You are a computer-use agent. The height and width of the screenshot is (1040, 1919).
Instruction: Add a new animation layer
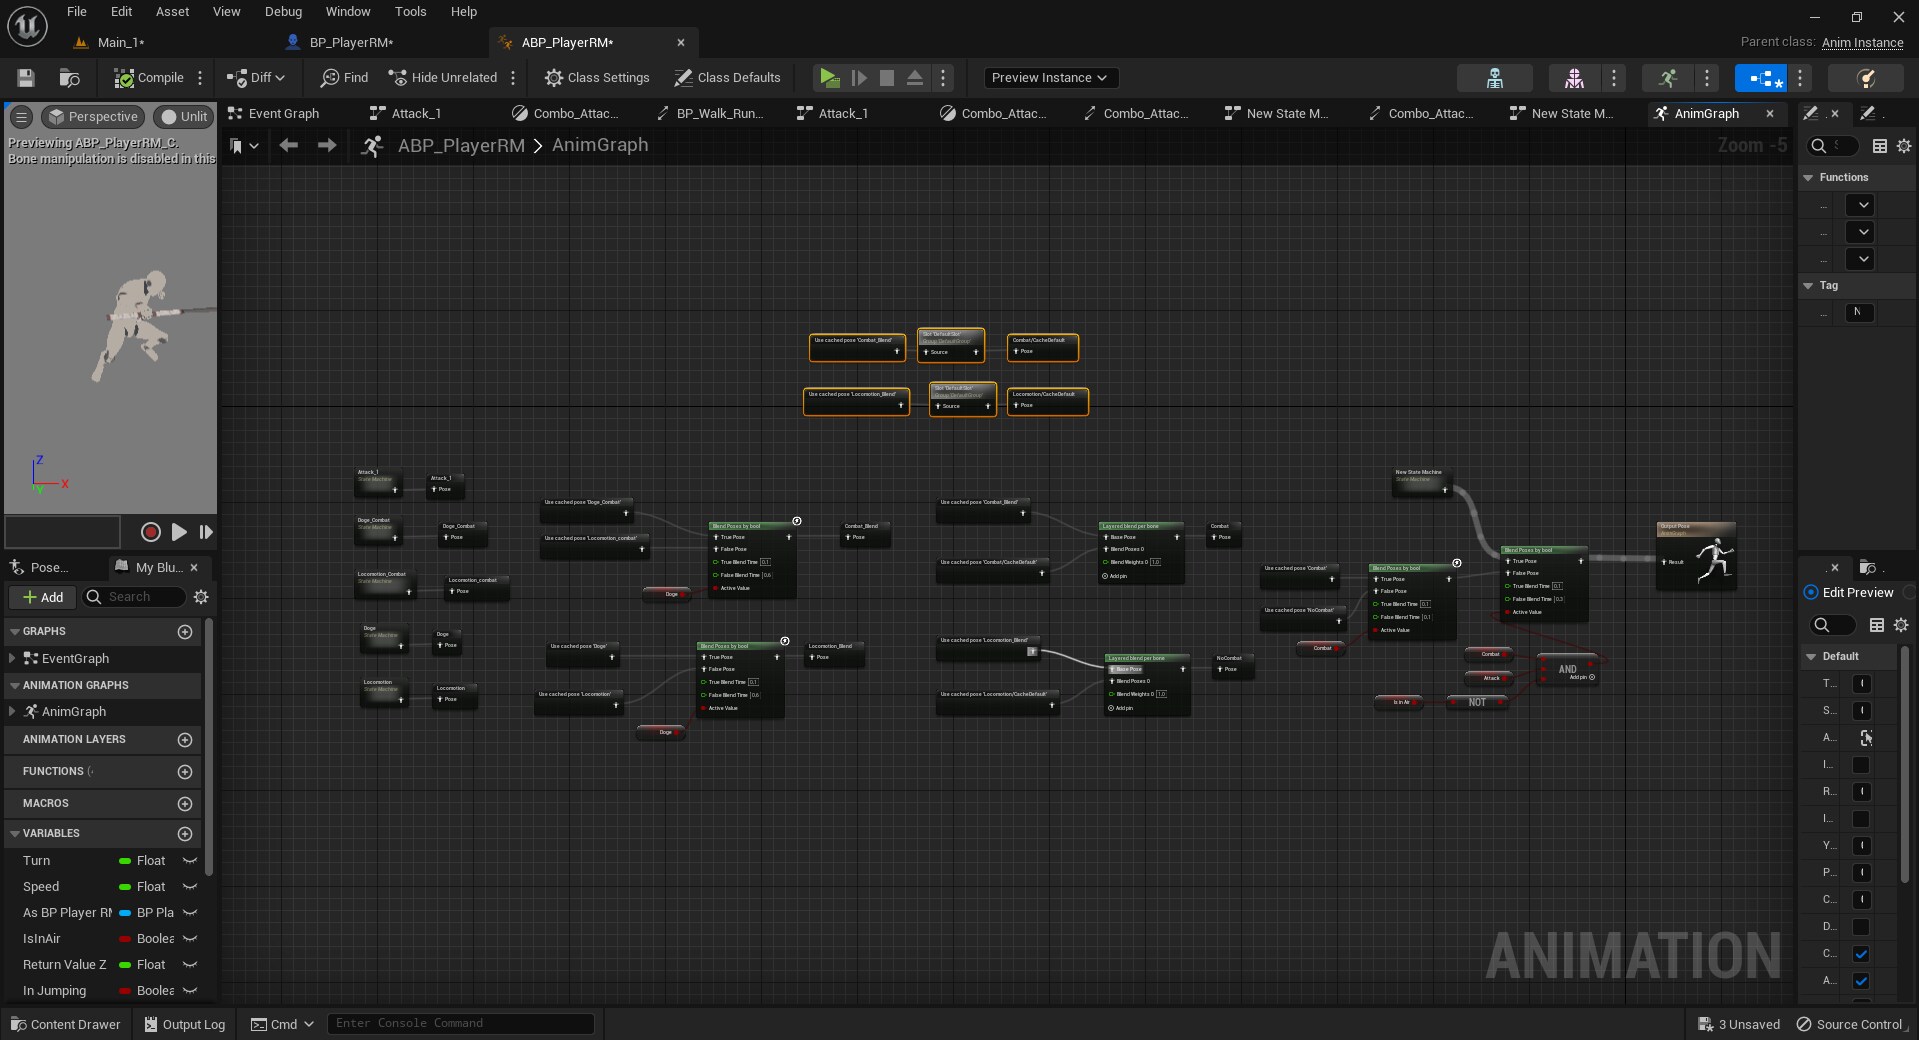184,740
